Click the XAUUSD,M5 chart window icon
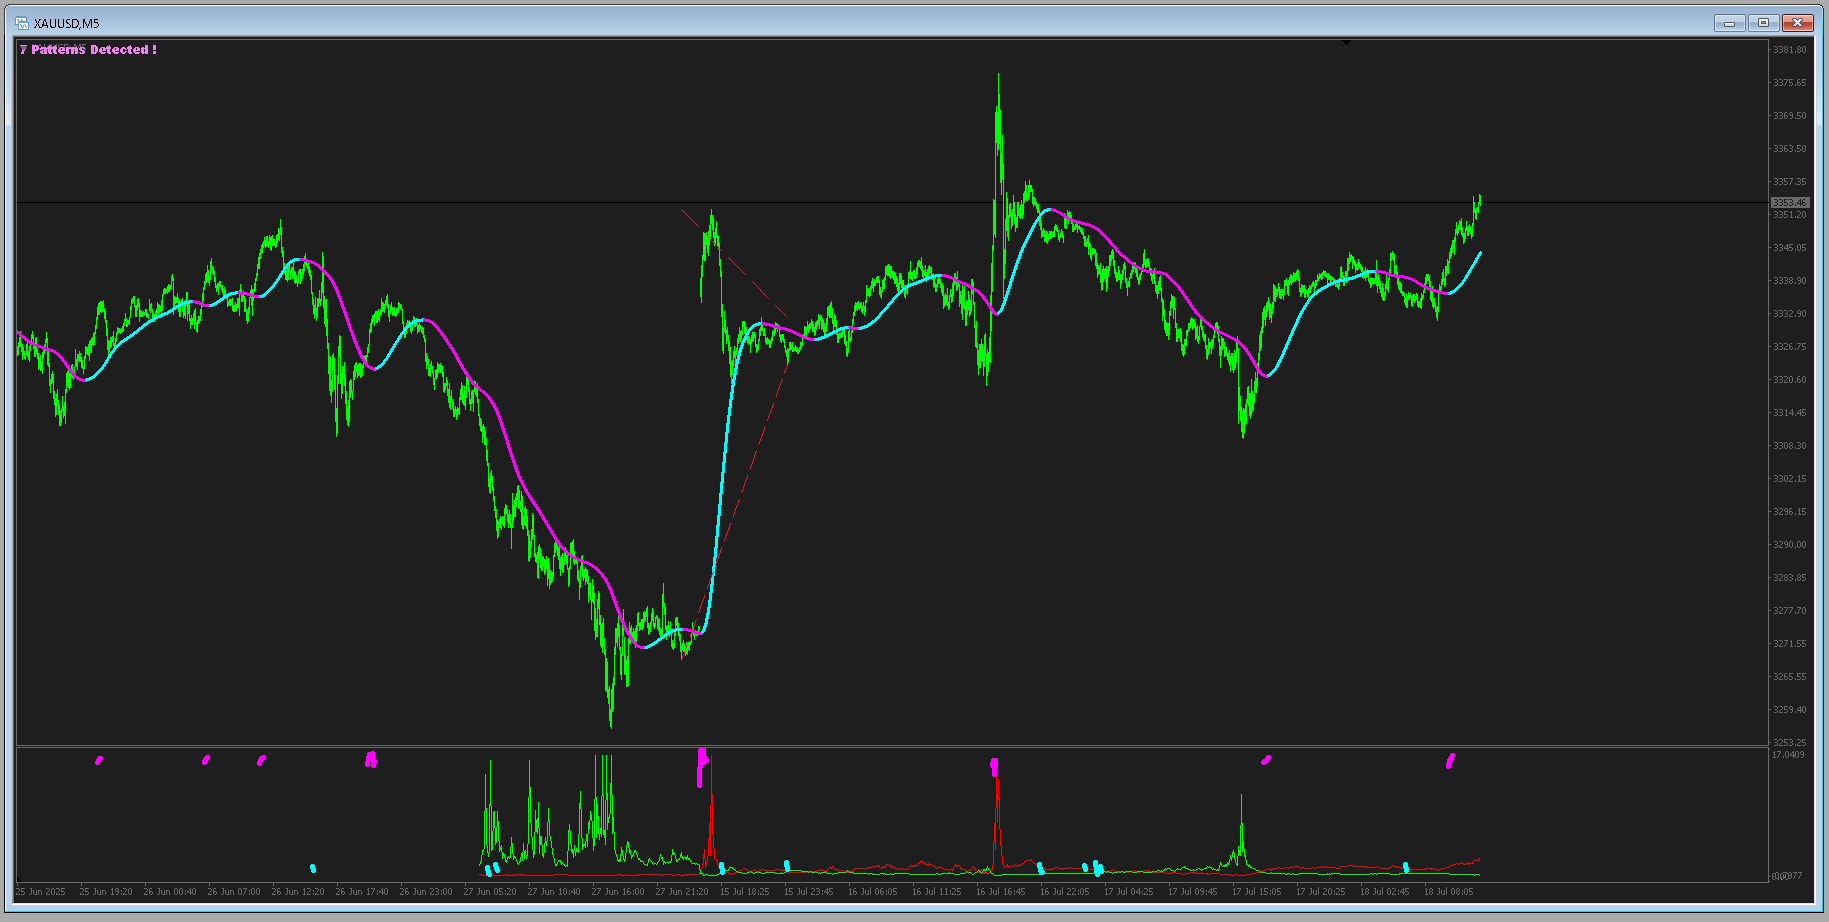This screenshot has width=1829, height=922. (x=22, y=23)
